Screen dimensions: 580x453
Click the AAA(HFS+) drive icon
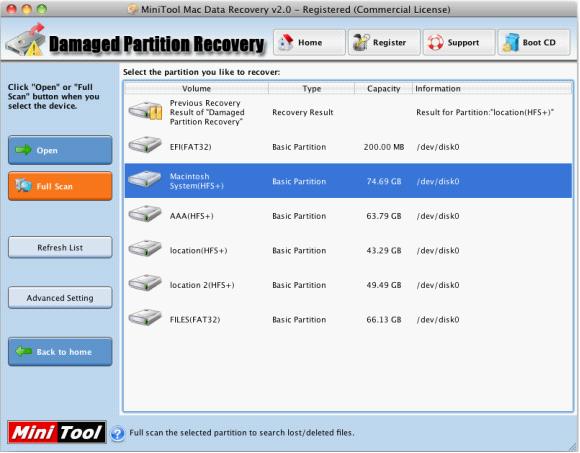(x=145, y=214)
